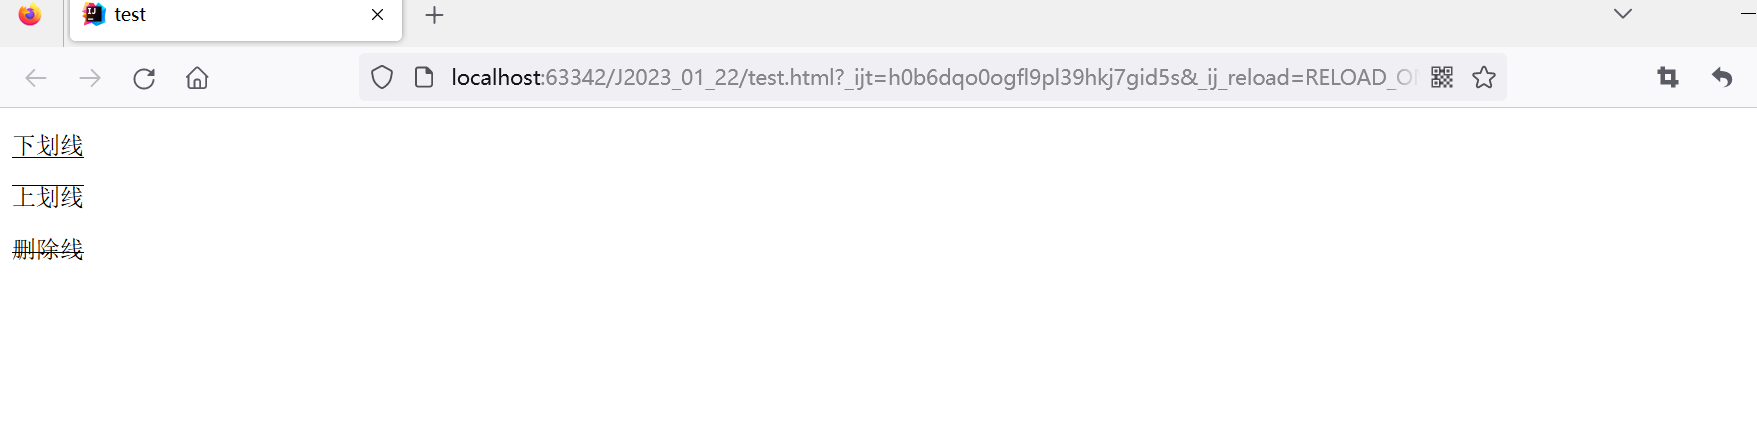Expand the list all tabs chevron

point(1623,14)
